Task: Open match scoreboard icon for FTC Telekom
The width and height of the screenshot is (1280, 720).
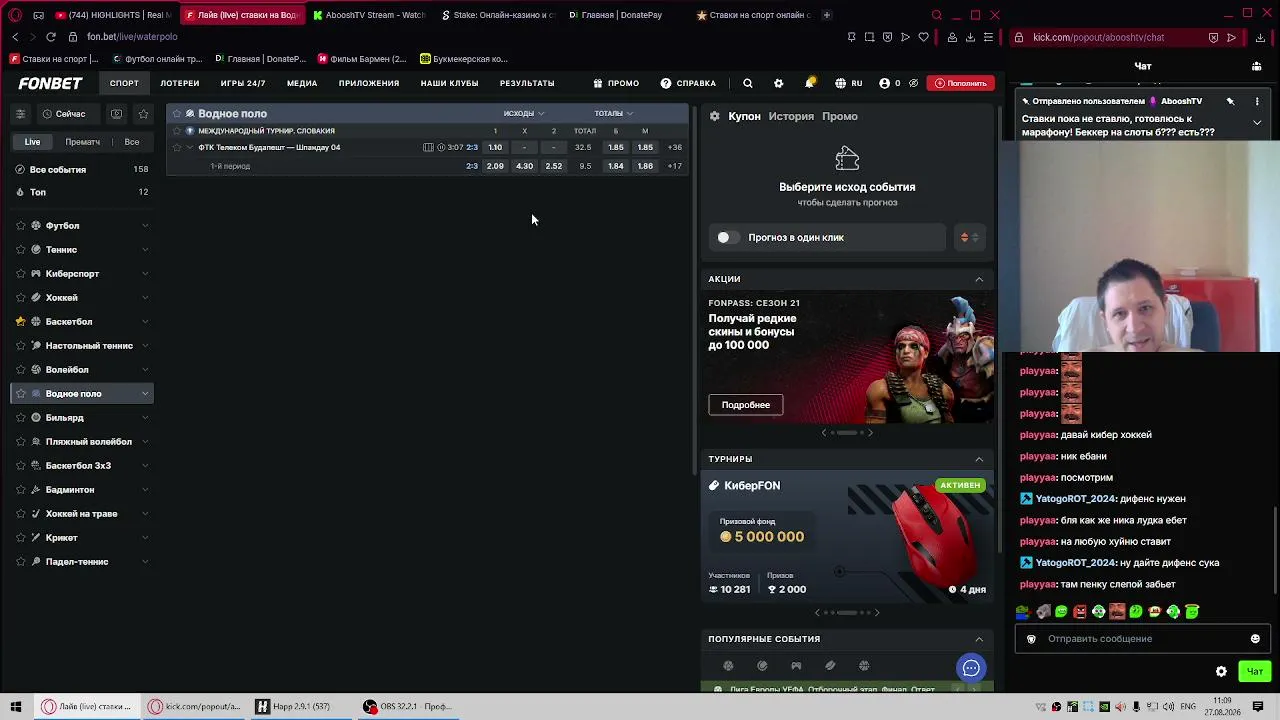Action: 428,147
